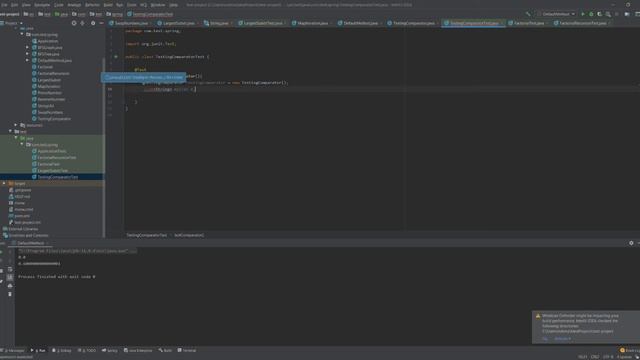Select FactorialRecursionTest in project tree
640x360 pixels.
click(x=56, y=158)
